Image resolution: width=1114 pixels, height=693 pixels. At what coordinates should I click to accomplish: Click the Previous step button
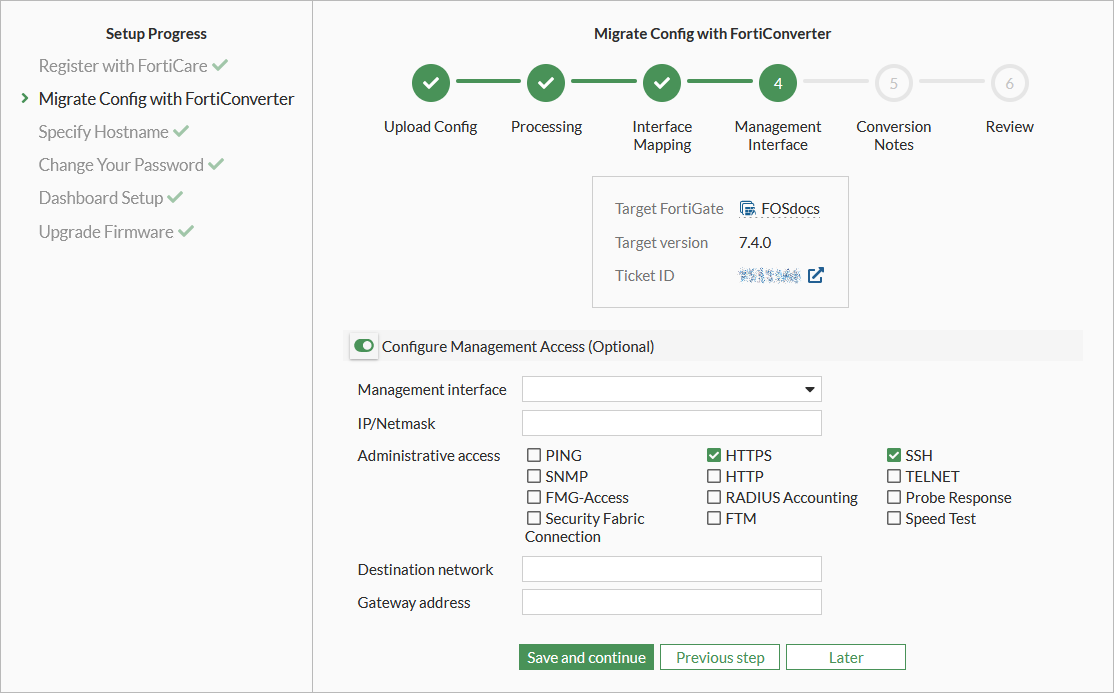coord(720,657)
